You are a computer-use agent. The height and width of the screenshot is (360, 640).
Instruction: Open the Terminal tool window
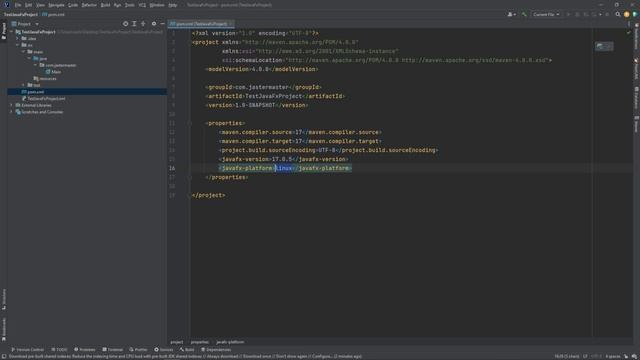click(x=113, y=350)
